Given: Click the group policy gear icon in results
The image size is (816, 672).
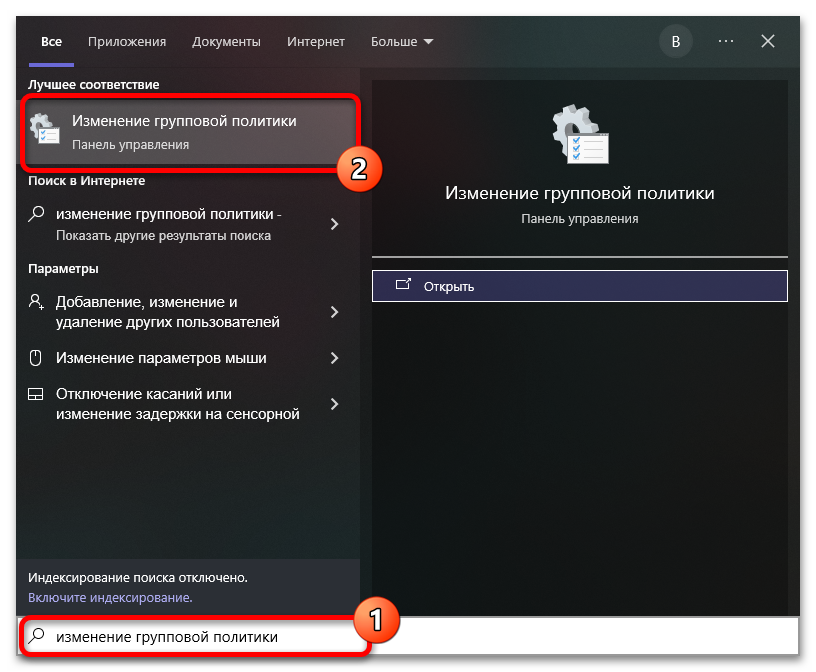Looking at the screenshot, I should [44, 129].
